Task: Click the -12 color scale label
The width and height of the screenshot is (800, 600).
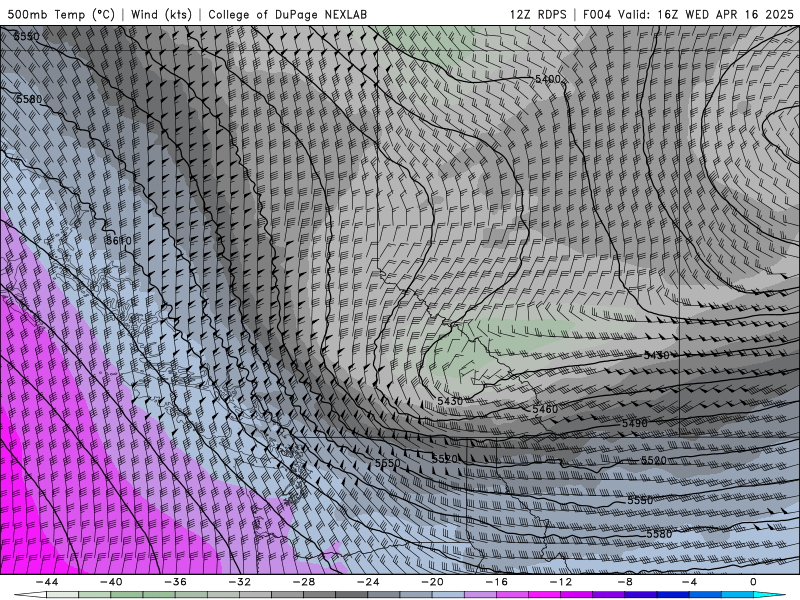Action: (x=561, y=582)
